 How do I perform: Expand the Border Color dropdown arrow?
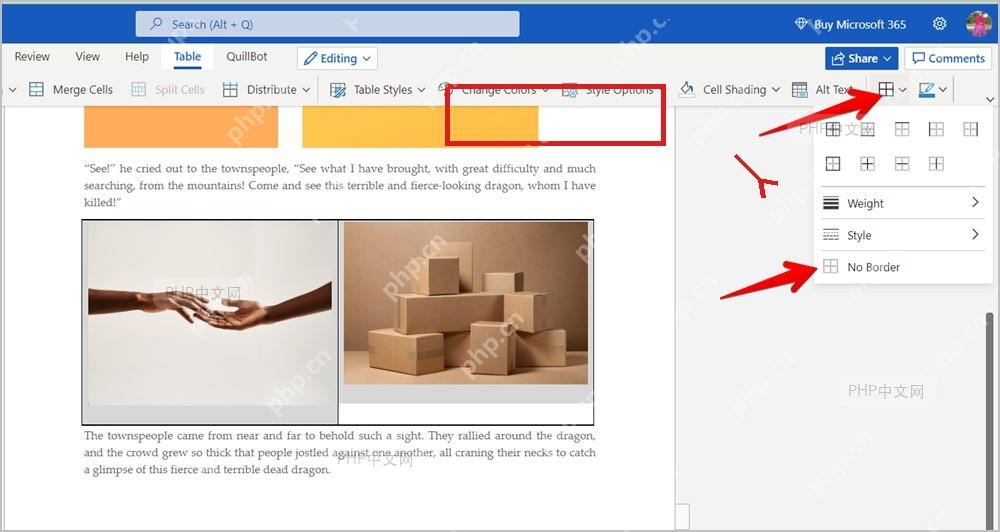(x=943, y=90)
